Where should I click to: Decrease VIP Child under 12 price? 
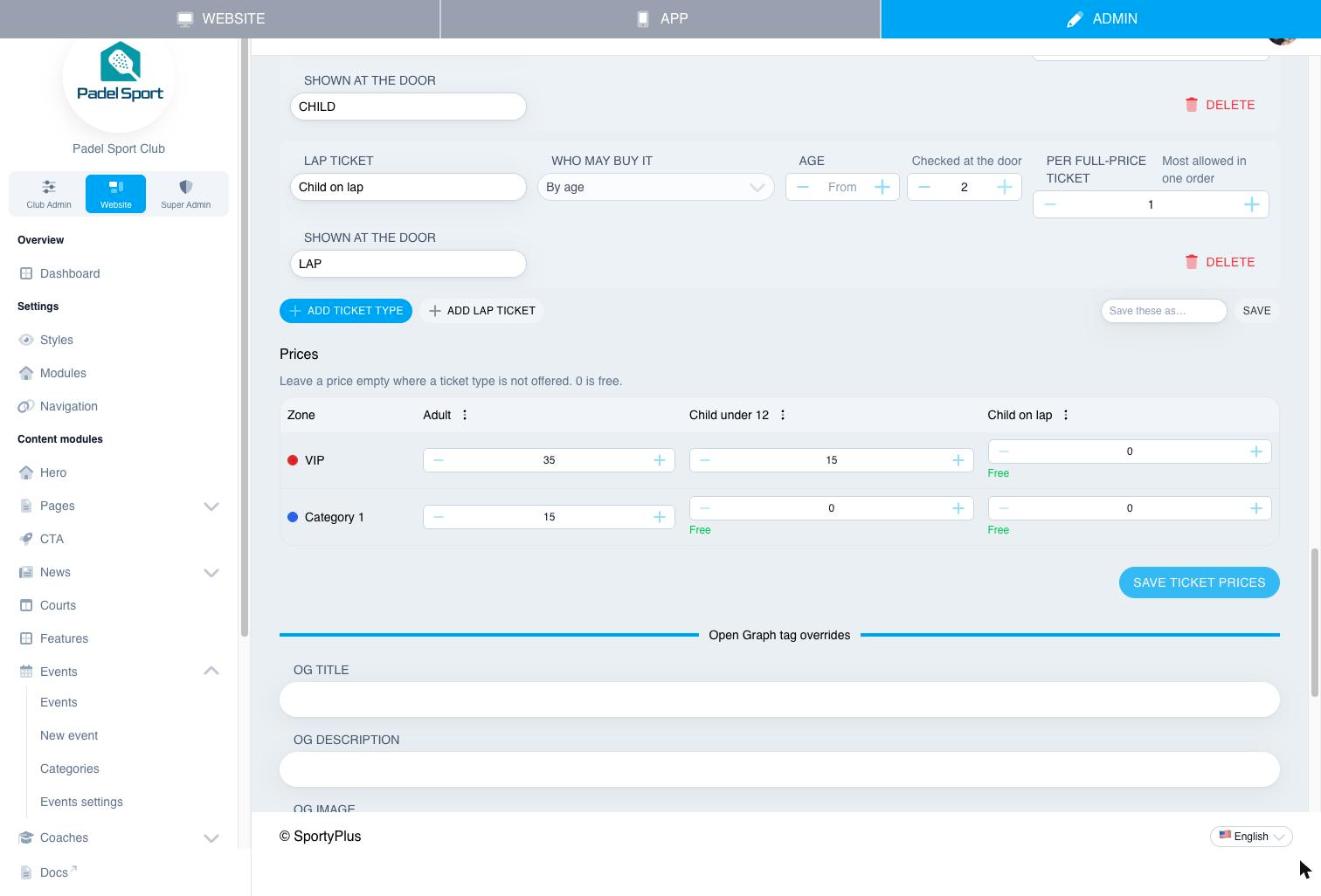tap(705, 460)
